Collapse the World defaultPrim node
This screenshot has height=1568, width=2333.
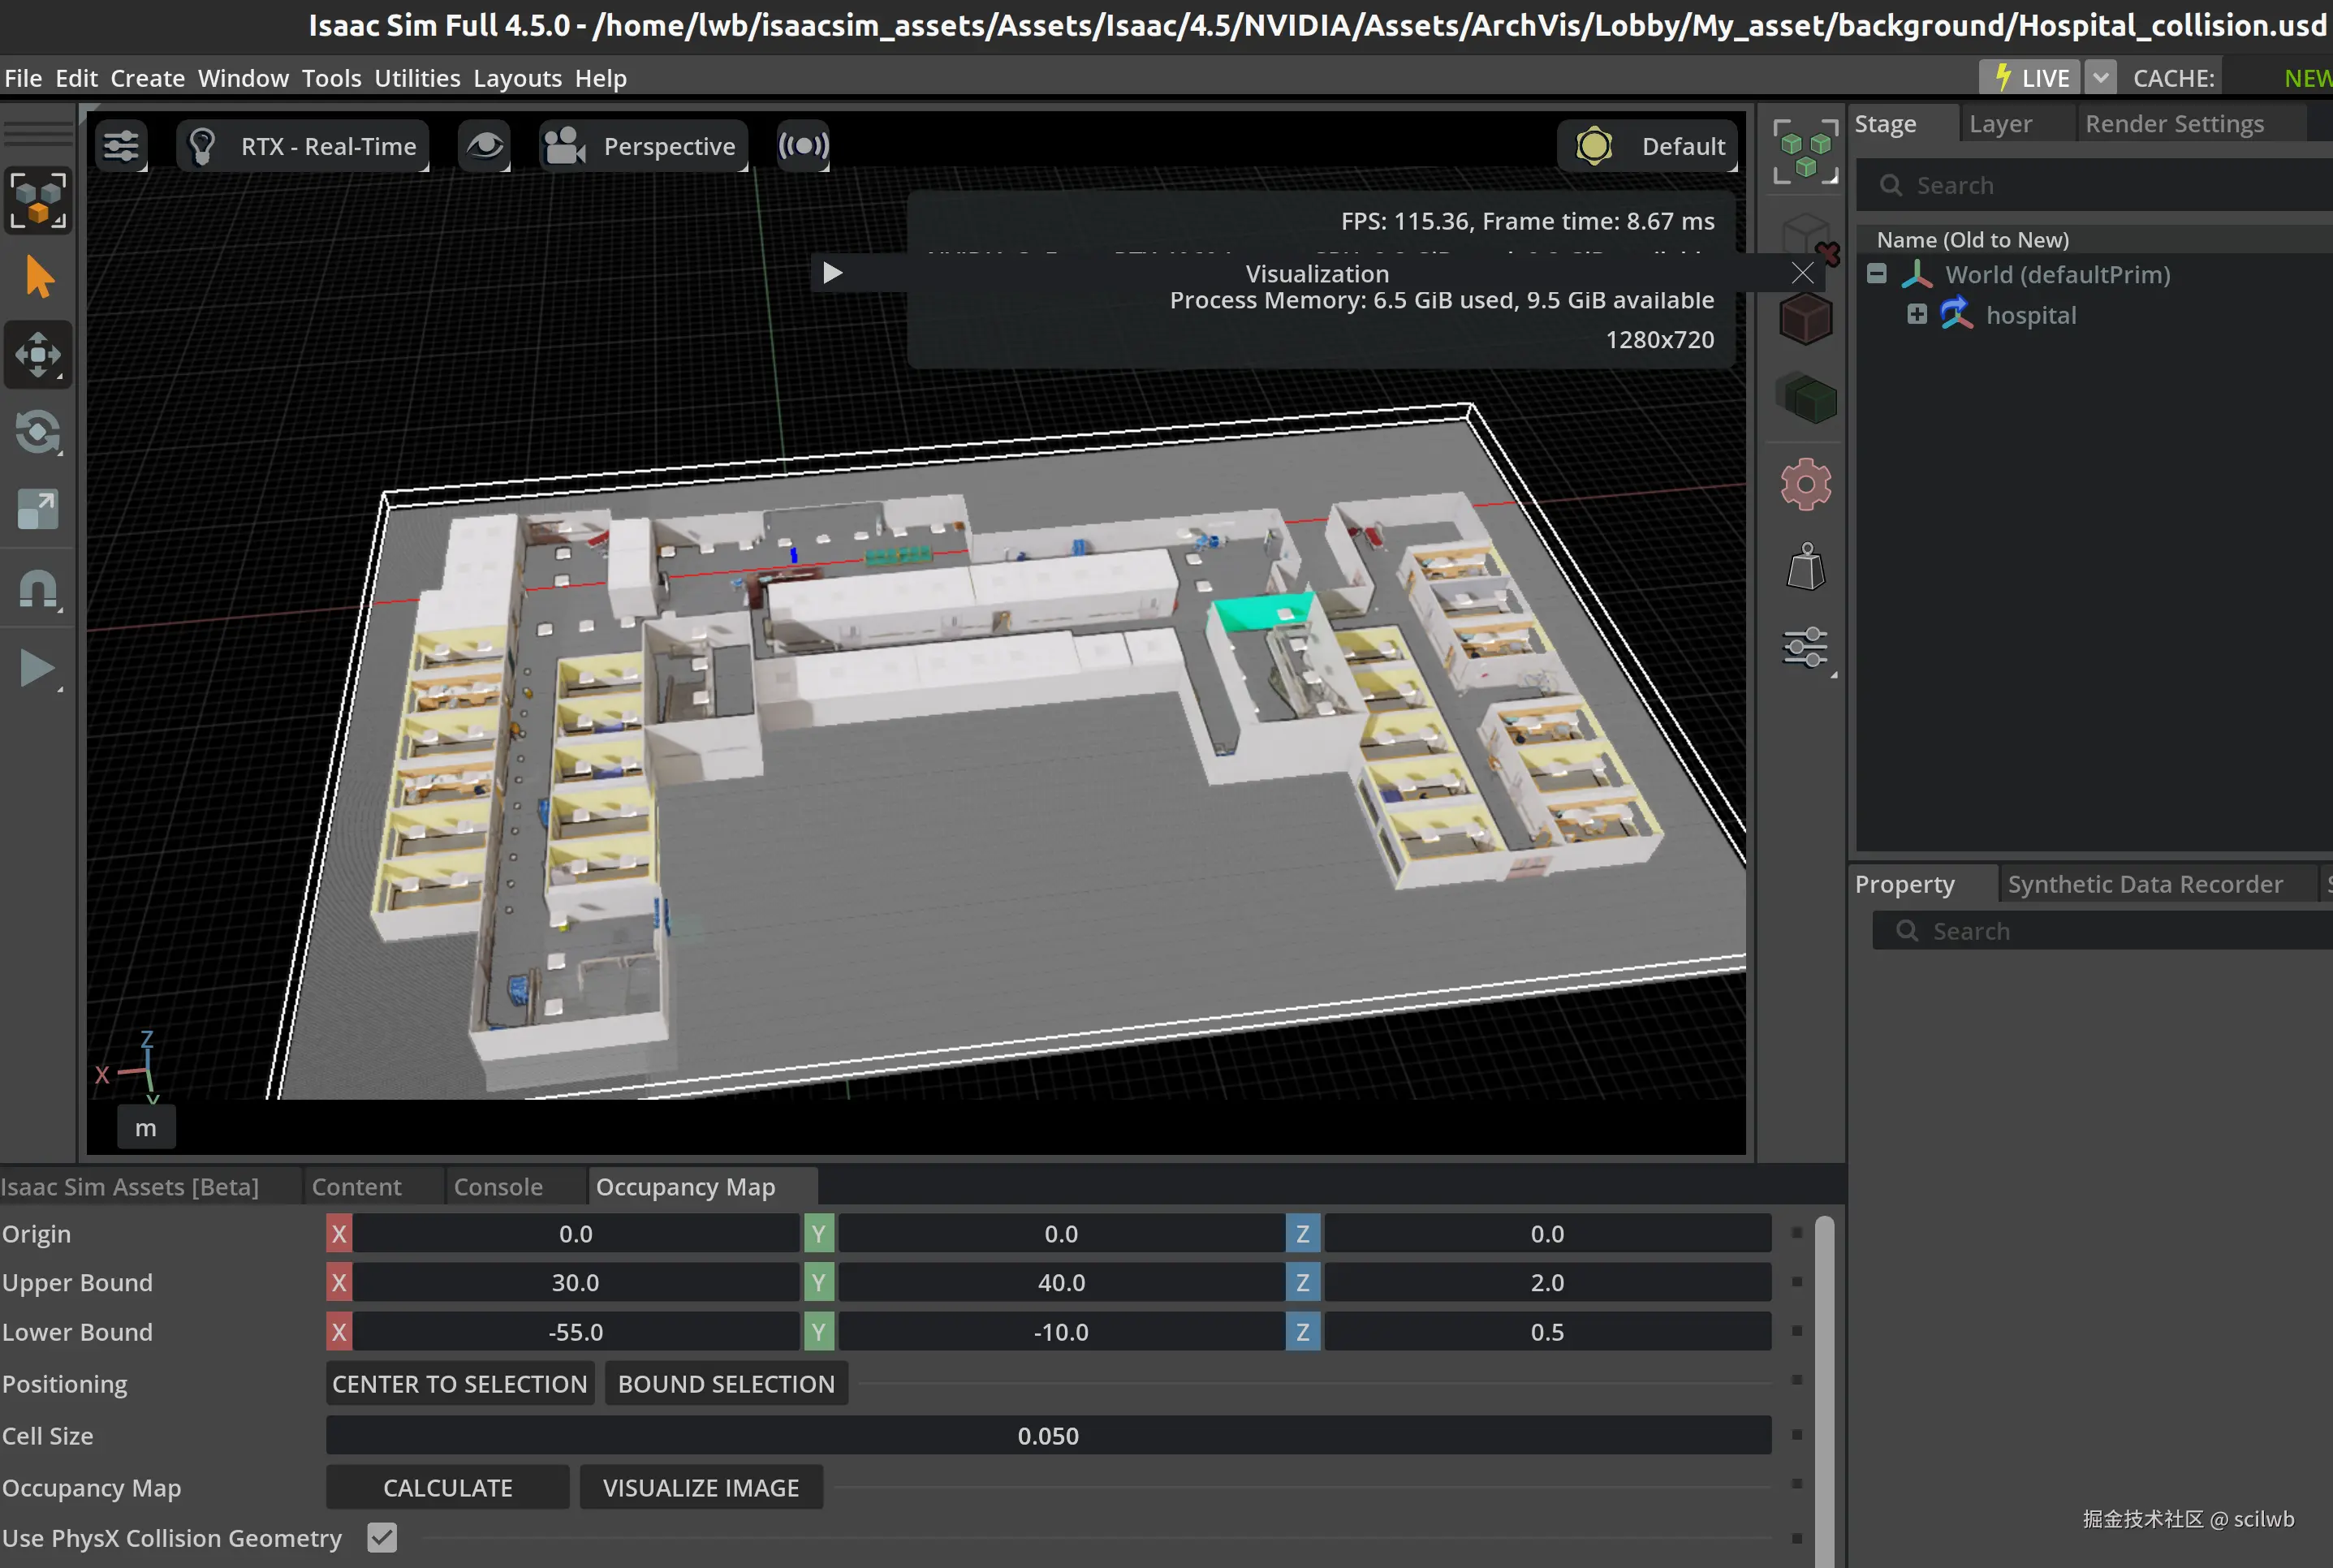[1876, 274]
